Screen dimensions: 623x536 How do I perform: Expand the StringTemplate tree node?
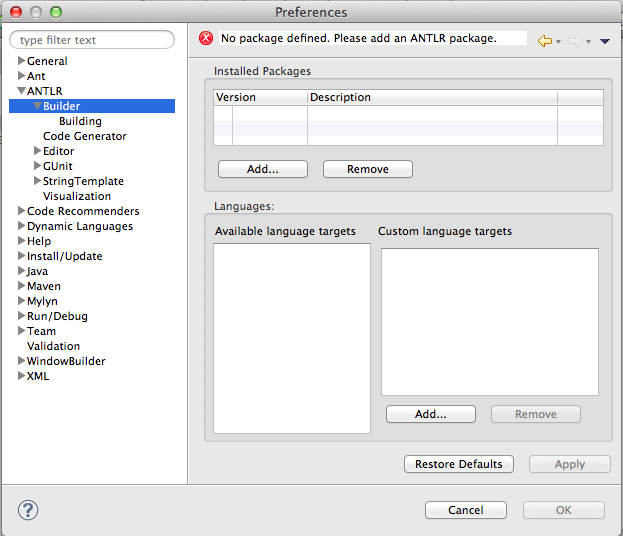pos(37,181)
